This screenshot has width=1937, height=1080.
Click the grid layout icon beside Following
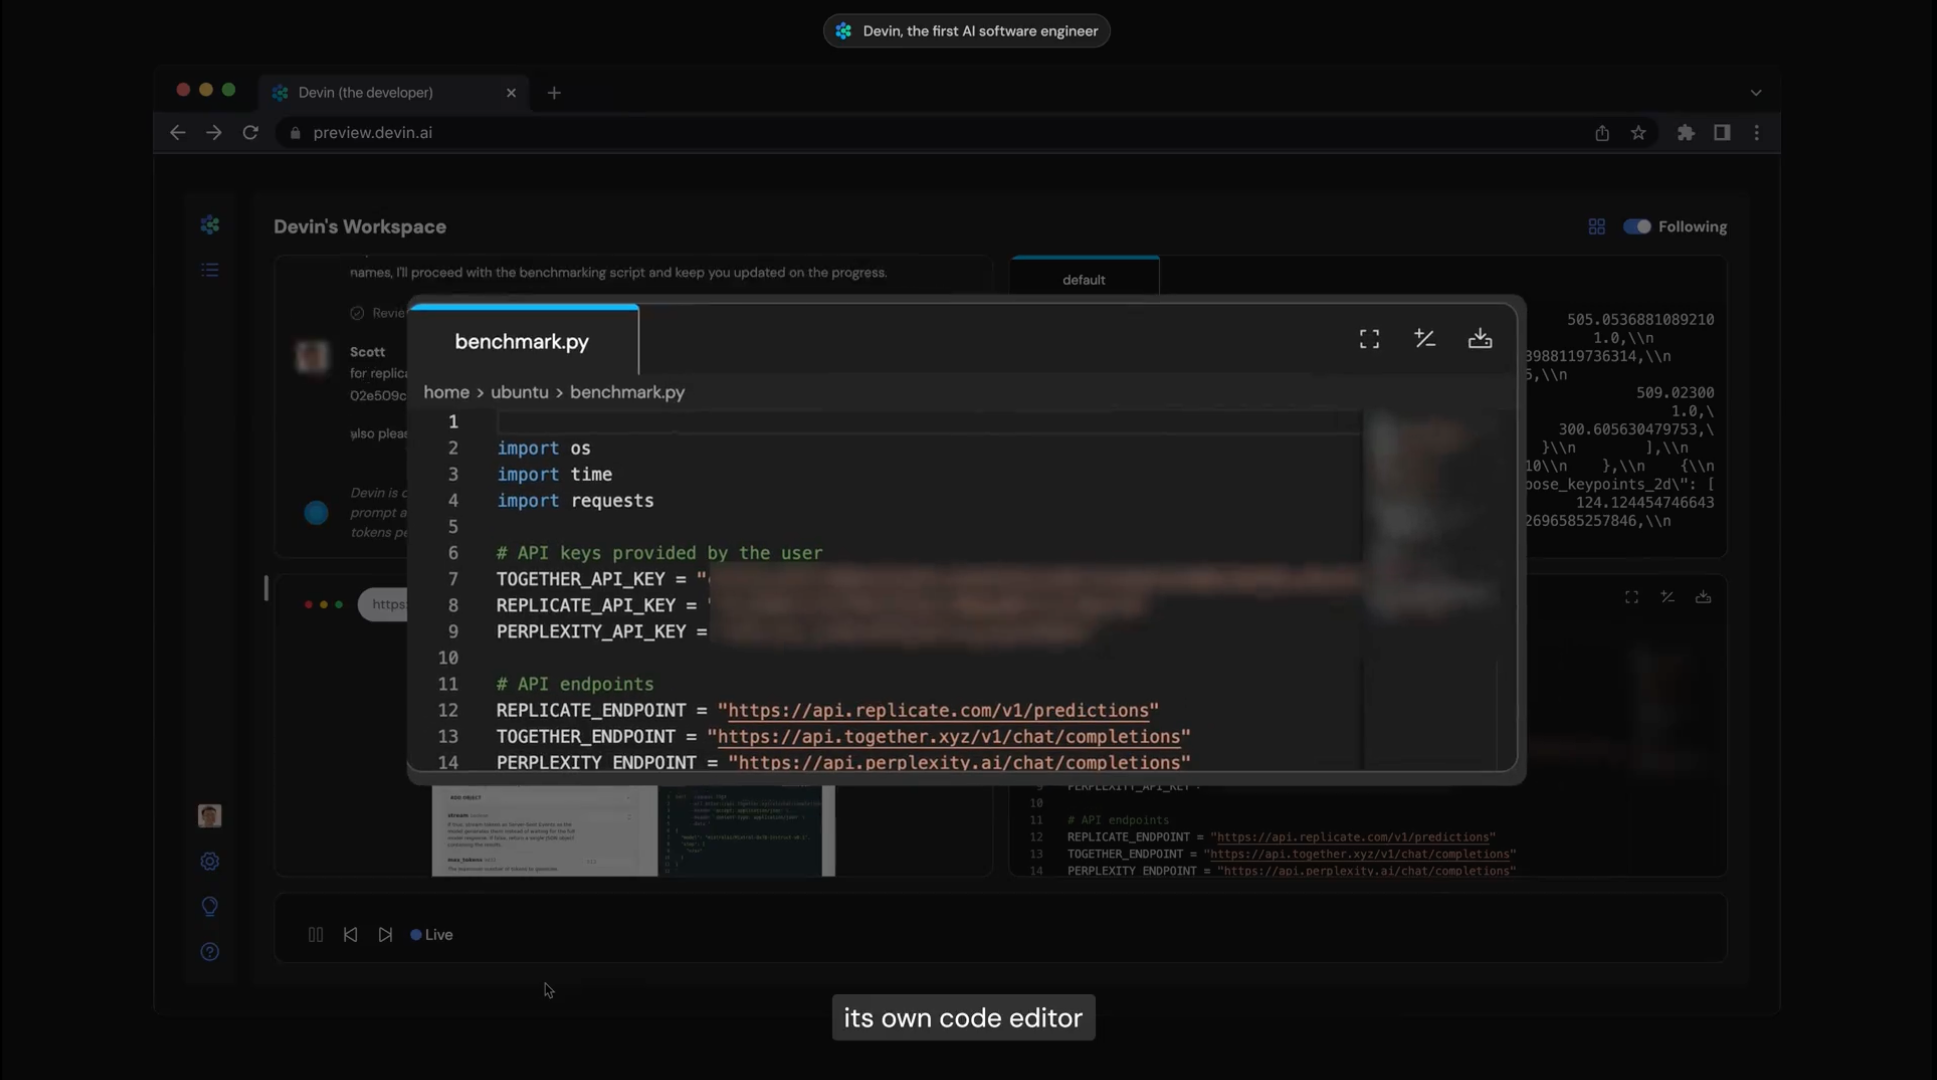point(1596,227)
